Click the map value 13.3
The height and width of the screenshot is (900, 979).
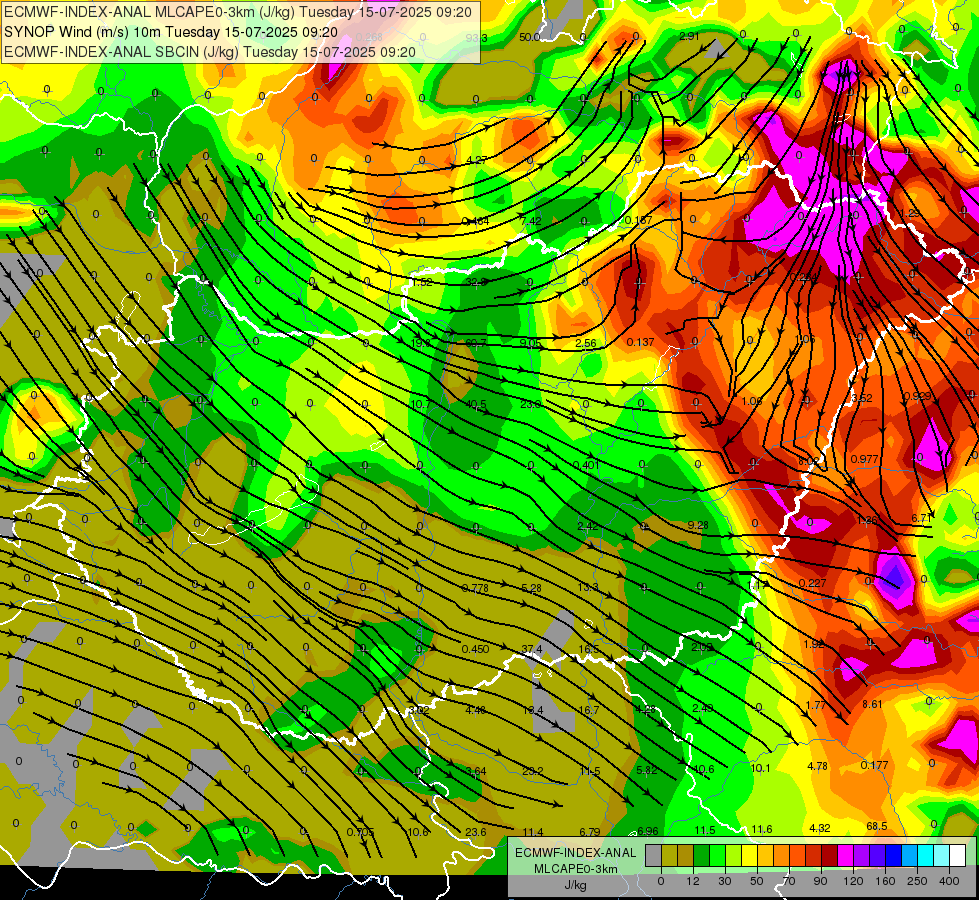(x=588, y=587)
